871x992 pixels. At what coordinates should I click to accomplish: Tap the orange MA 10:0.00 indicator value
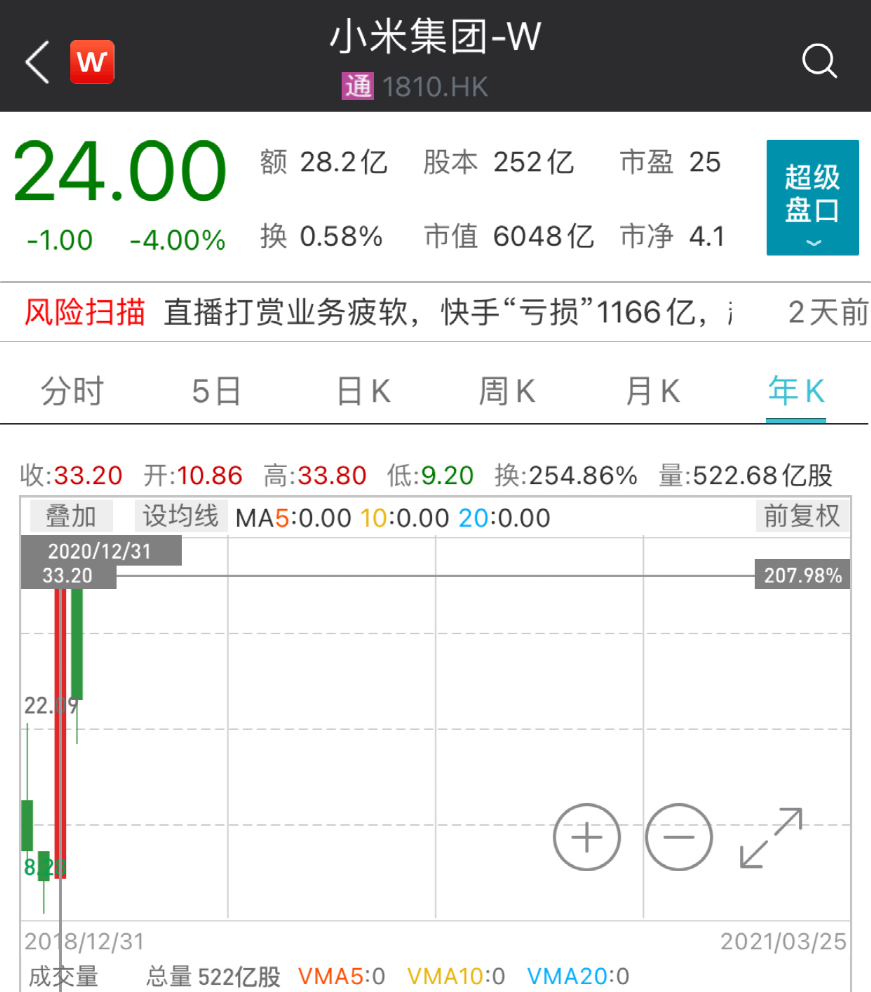(405, 518)
